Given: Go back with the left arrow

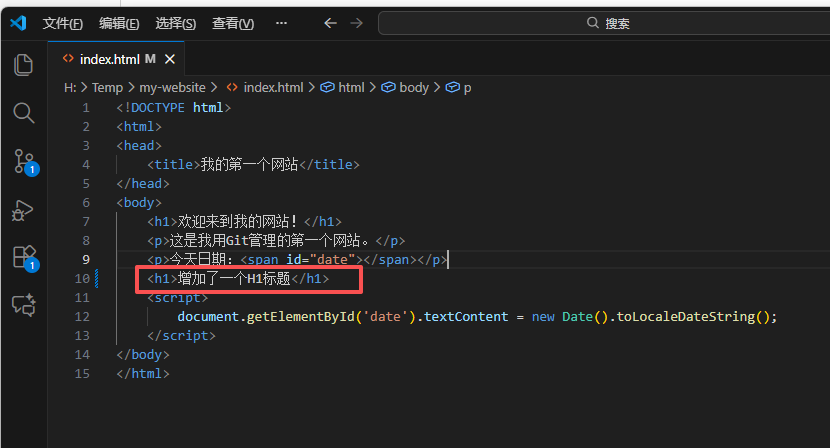Looking at the screenshot, I should click(330, 23).
